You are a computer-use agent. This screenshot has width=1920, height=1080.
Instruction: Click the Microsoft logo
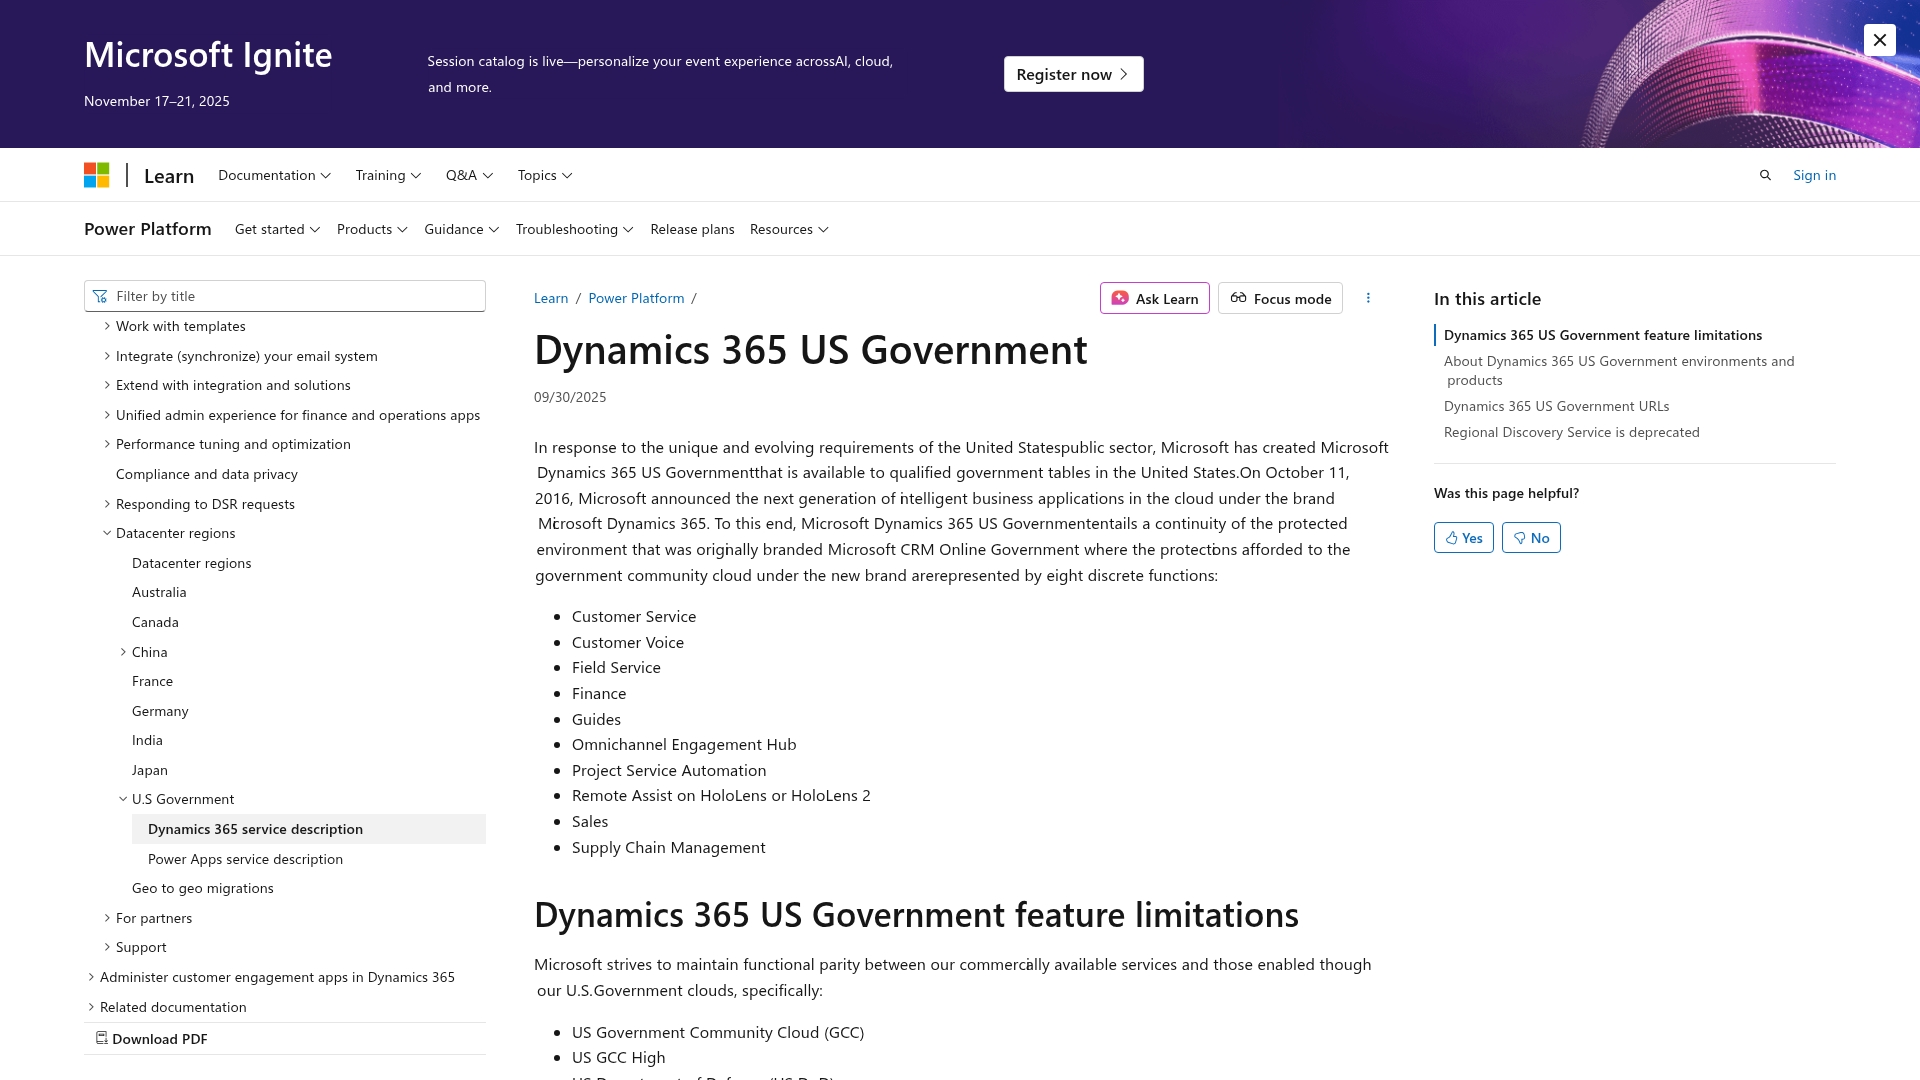[x=97, y=174]
